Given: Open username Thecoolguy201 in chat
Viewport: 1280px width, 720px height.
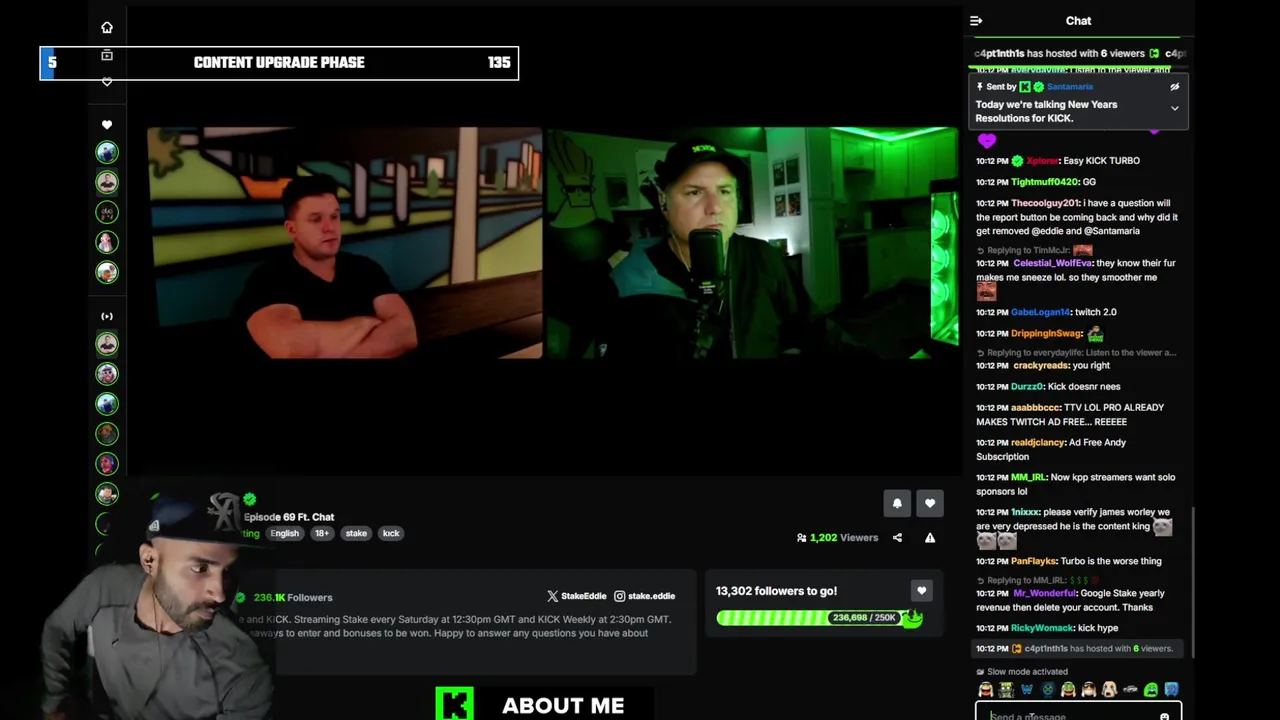Looking at the screenshot, I should tap(1045, 203).
